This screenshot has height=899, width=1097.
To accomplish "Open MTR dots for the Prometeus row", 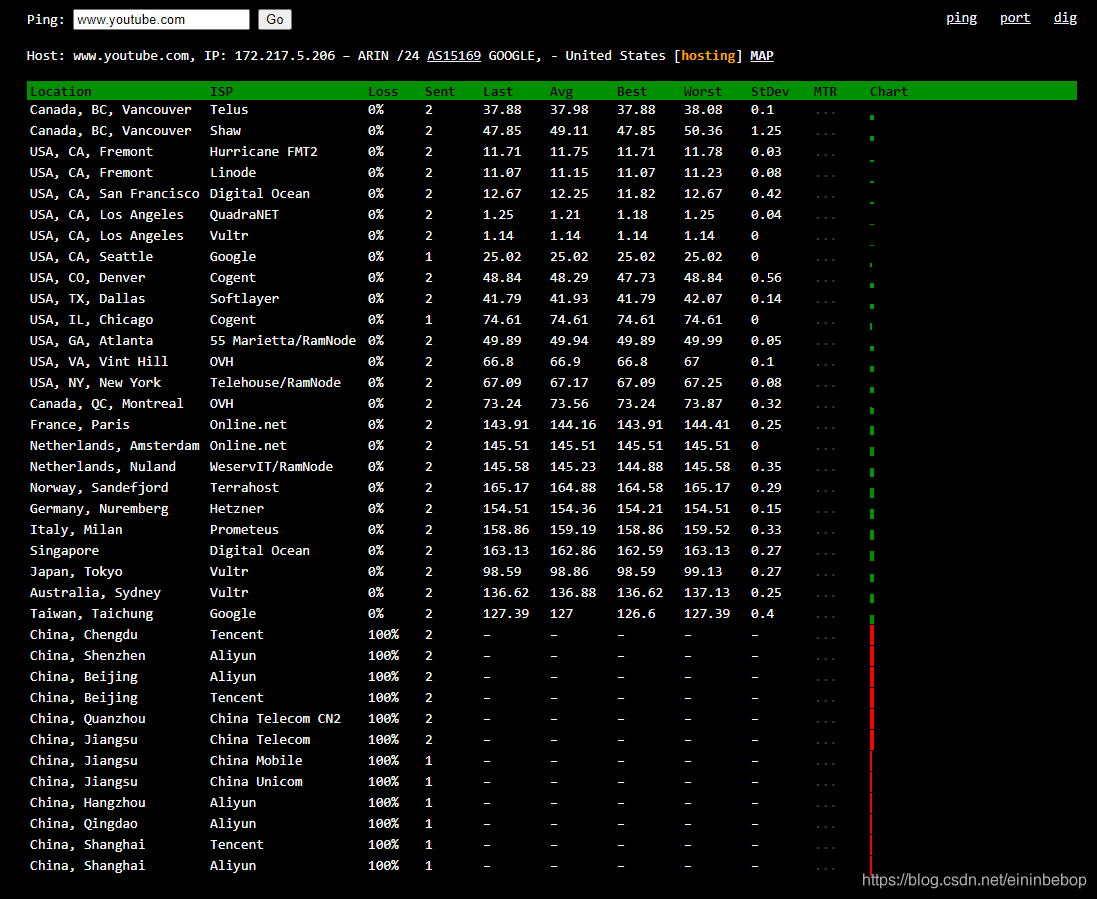I will click(825, 532).
